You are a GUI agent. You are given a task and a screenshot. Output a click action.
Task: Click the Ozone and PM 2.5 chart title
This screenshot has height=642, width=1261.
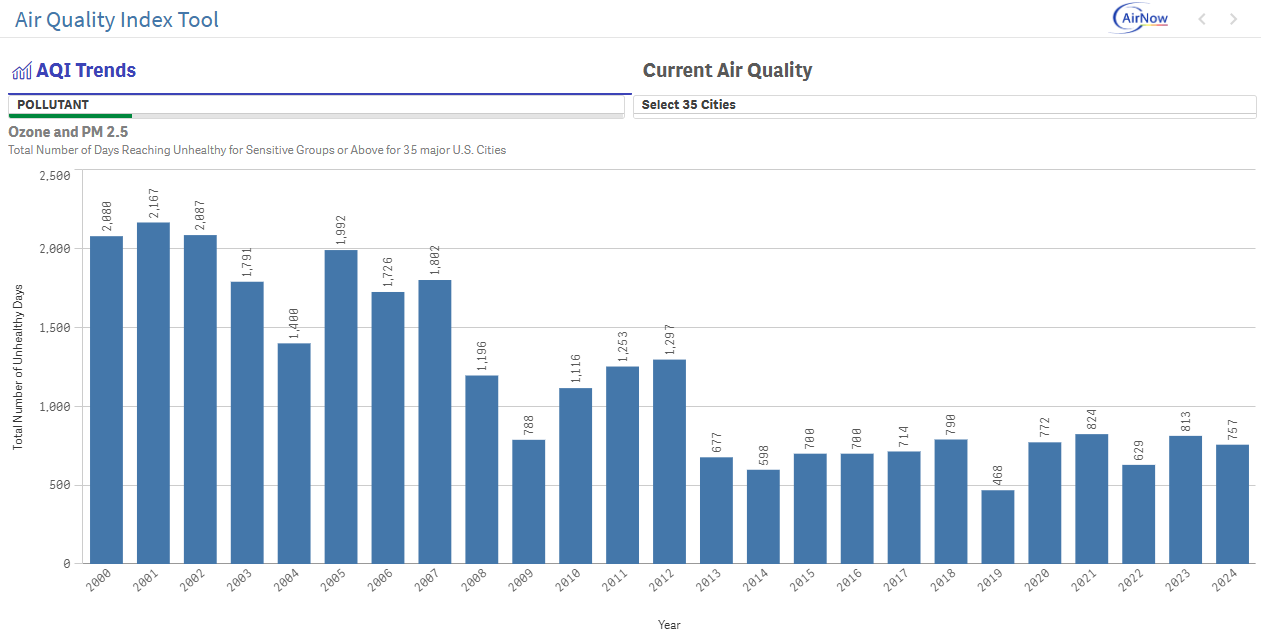pos(67,131)
